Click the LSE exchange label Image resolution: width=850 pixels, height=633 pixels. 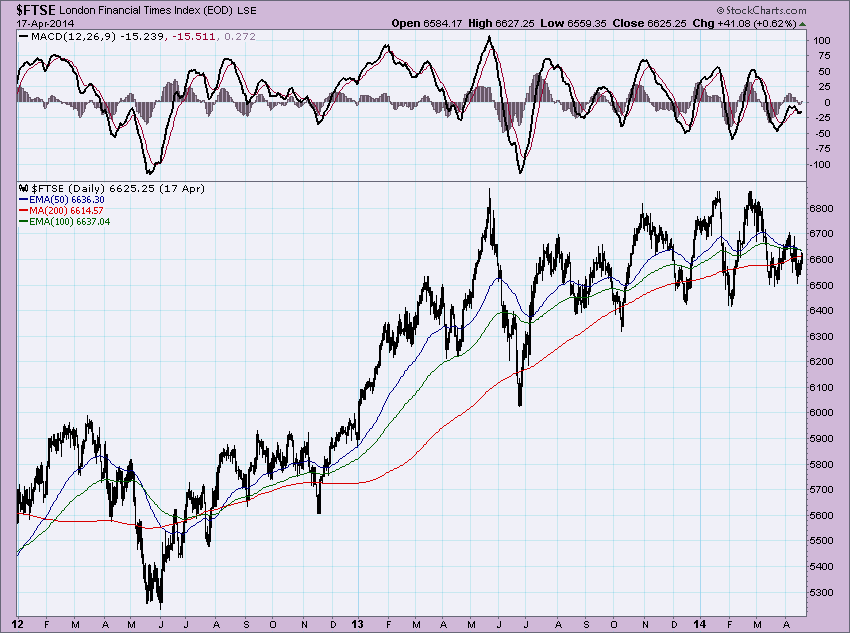[x=246, y=10]
